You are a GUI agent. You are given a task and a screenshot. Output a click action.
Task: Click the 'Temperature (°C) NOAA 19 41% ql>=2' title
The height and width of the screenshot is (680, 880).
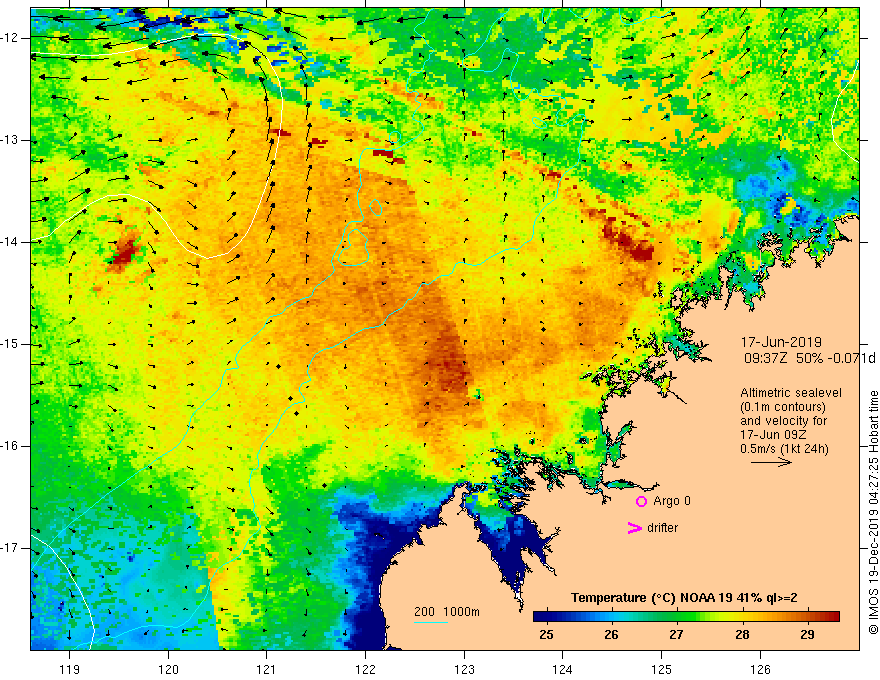(684, 598)
